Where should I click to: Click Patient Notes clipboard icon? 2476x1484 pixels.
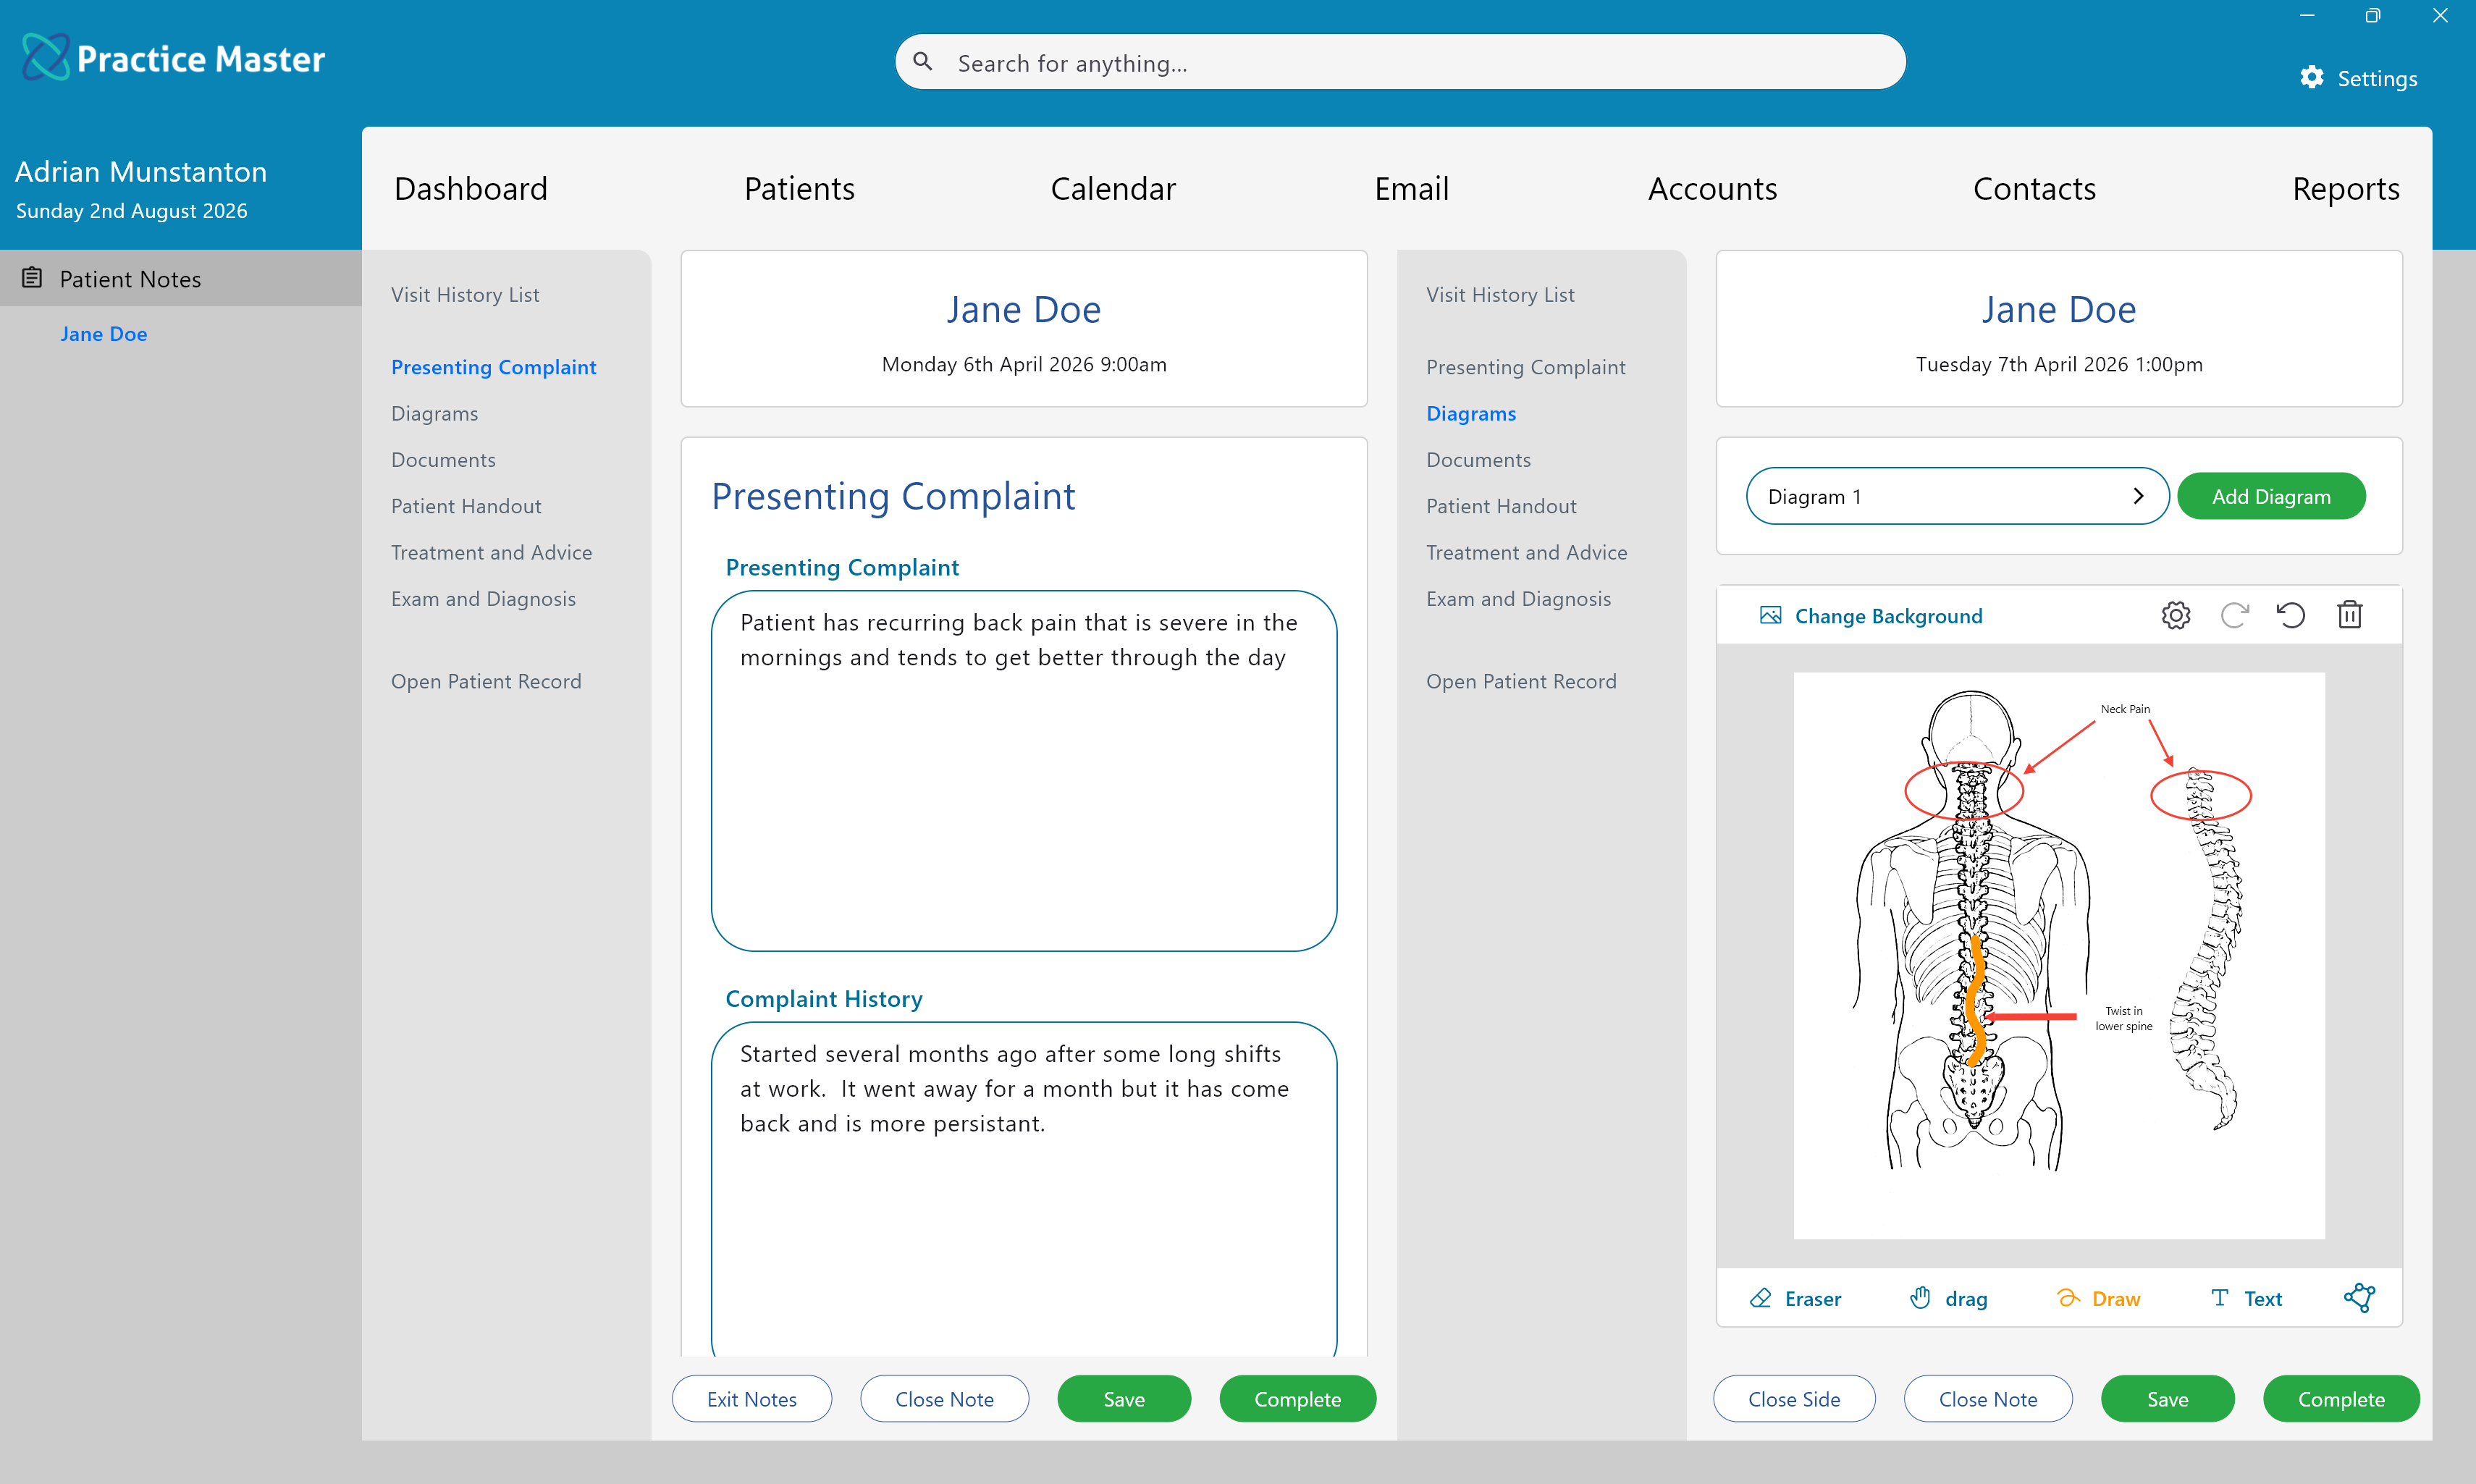coord(32,278)
